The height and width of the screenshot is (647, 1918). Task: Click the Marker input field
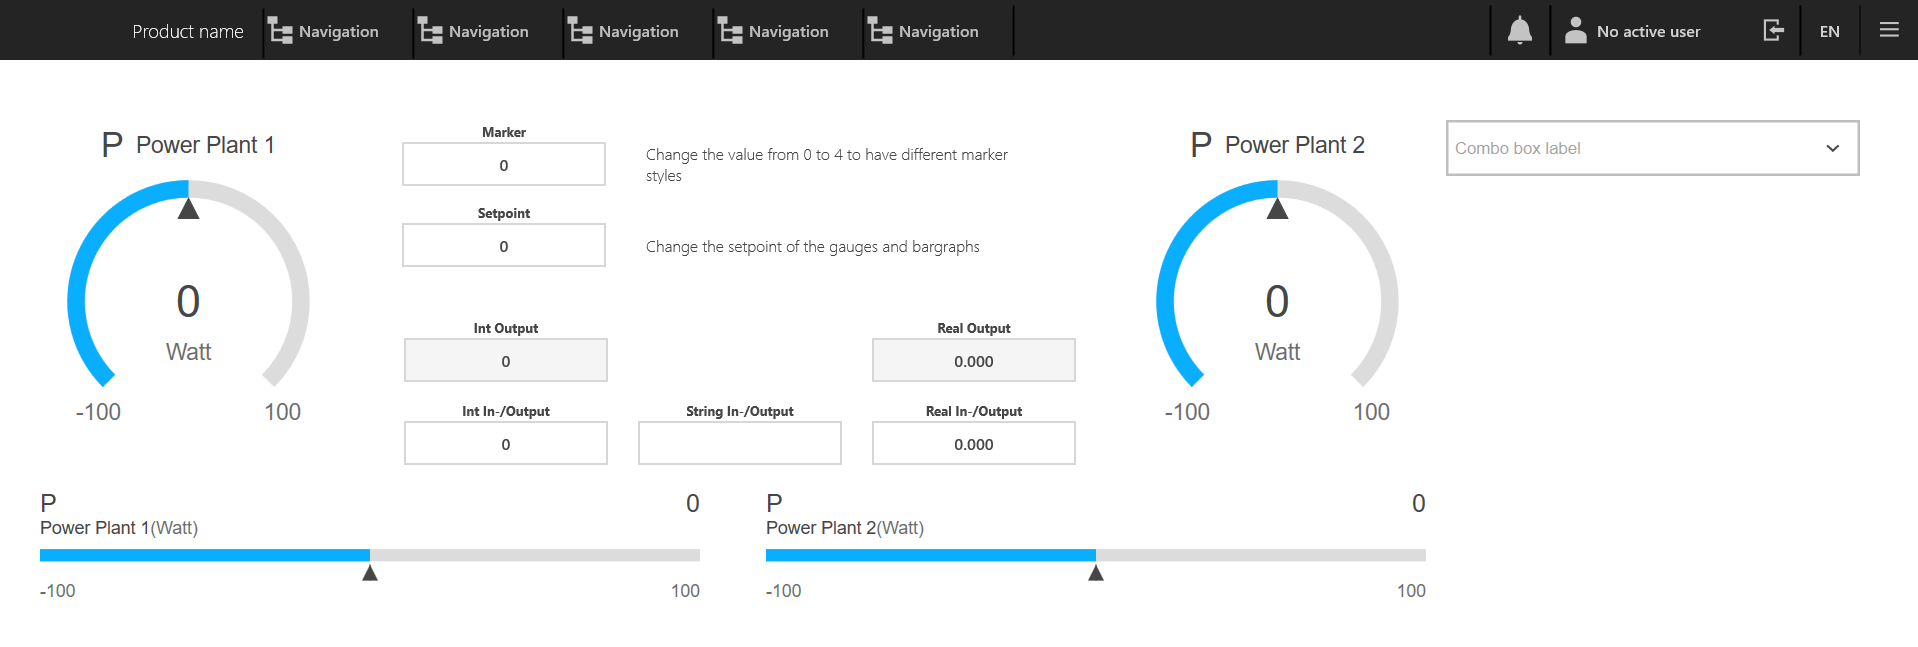504,165
